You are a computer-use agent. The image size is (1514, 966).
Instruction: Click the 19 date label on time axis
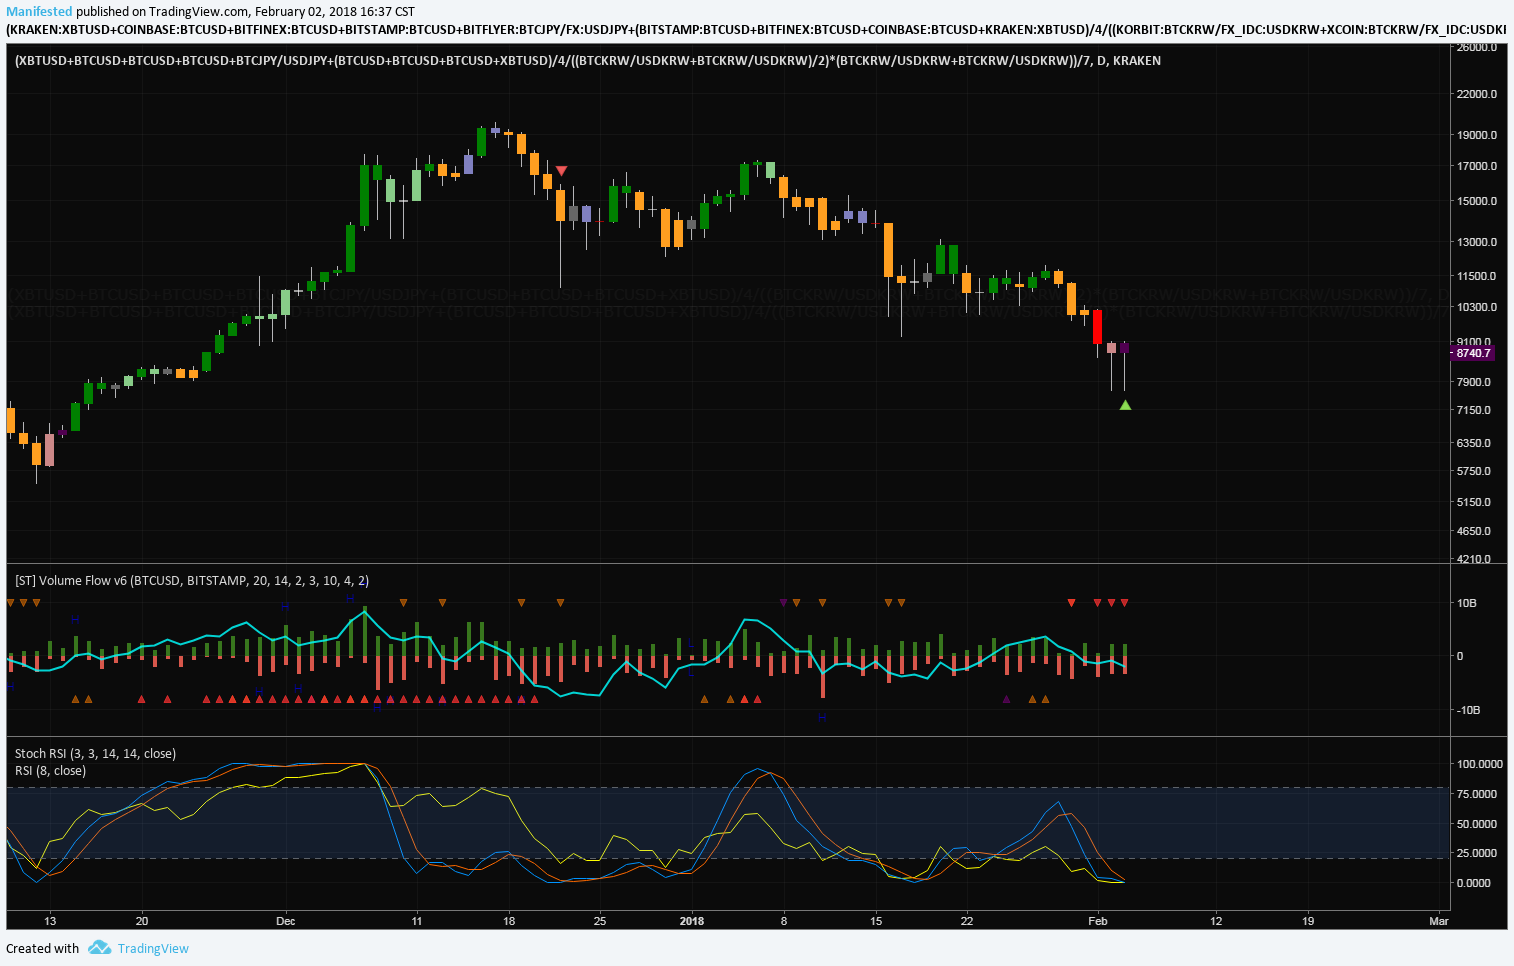click(1308, 921)
